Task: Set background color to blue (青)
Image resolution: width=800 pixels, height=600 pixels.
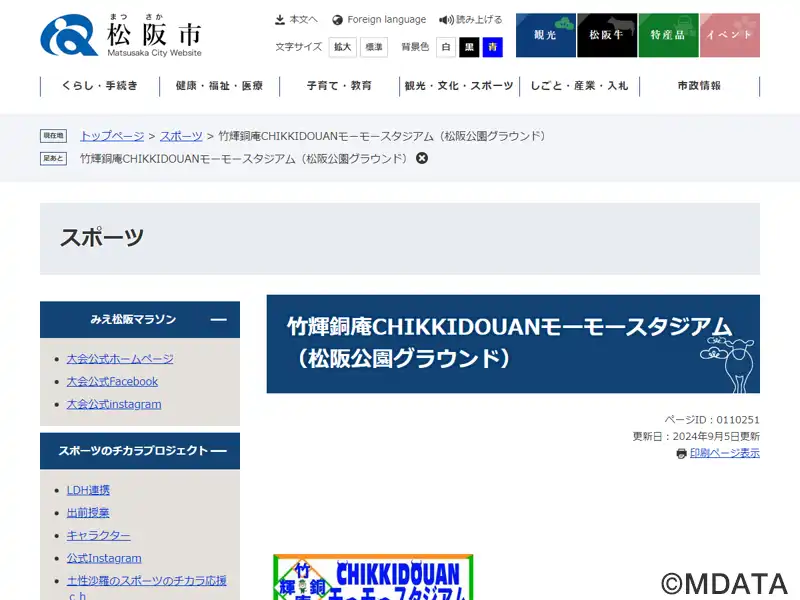Action: pos(493,47)
